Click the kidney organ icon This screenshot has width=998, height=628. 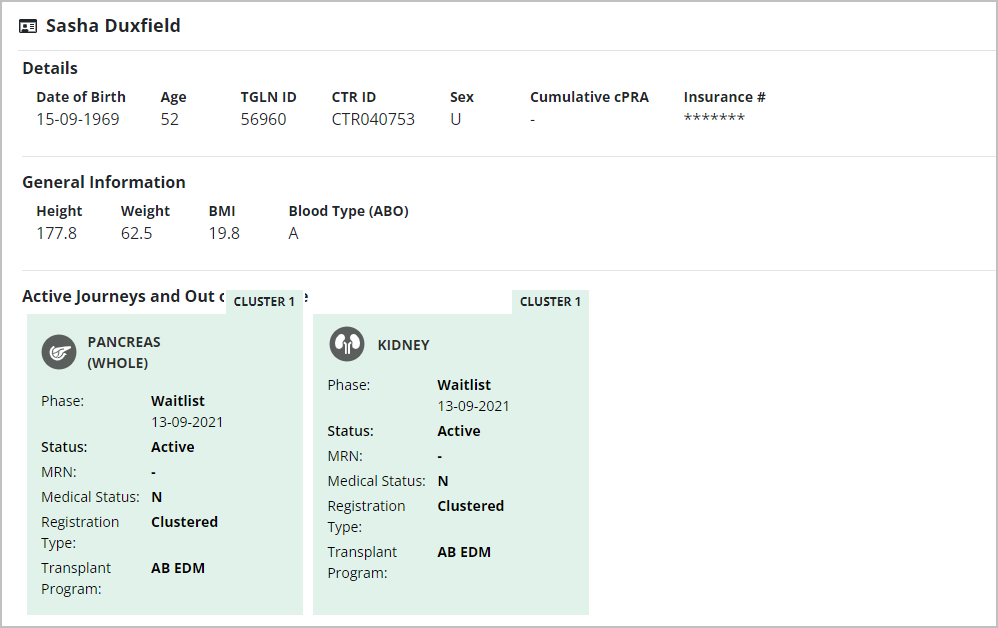tap(347, 345)
